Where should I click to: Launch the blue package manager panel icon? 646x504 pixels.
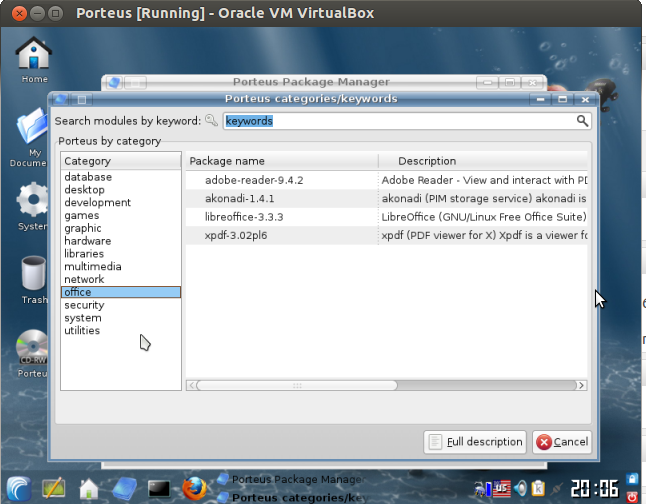point(124,489)
